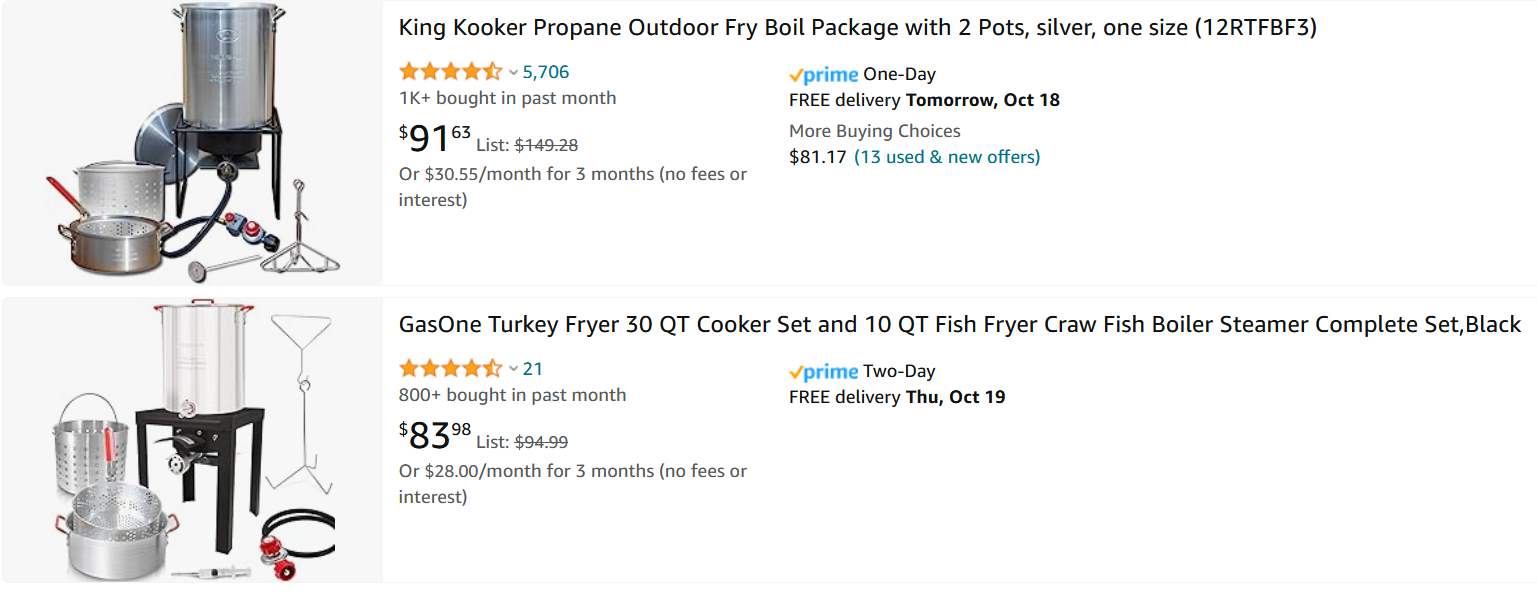
Task: Click the $94.99 list price
Action: point(541,443)
